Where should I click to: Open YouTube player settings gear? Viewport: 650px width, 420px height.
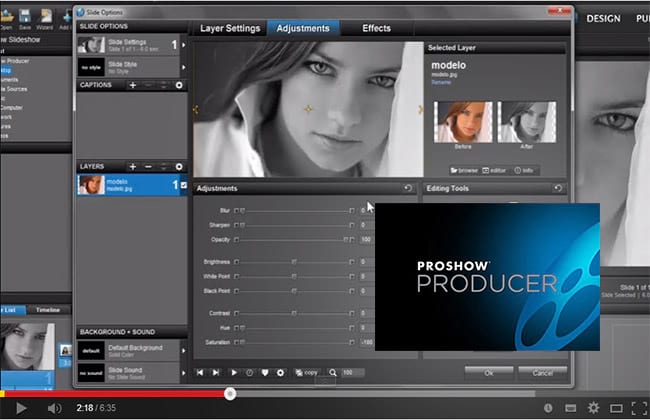(x=594, y=408)
